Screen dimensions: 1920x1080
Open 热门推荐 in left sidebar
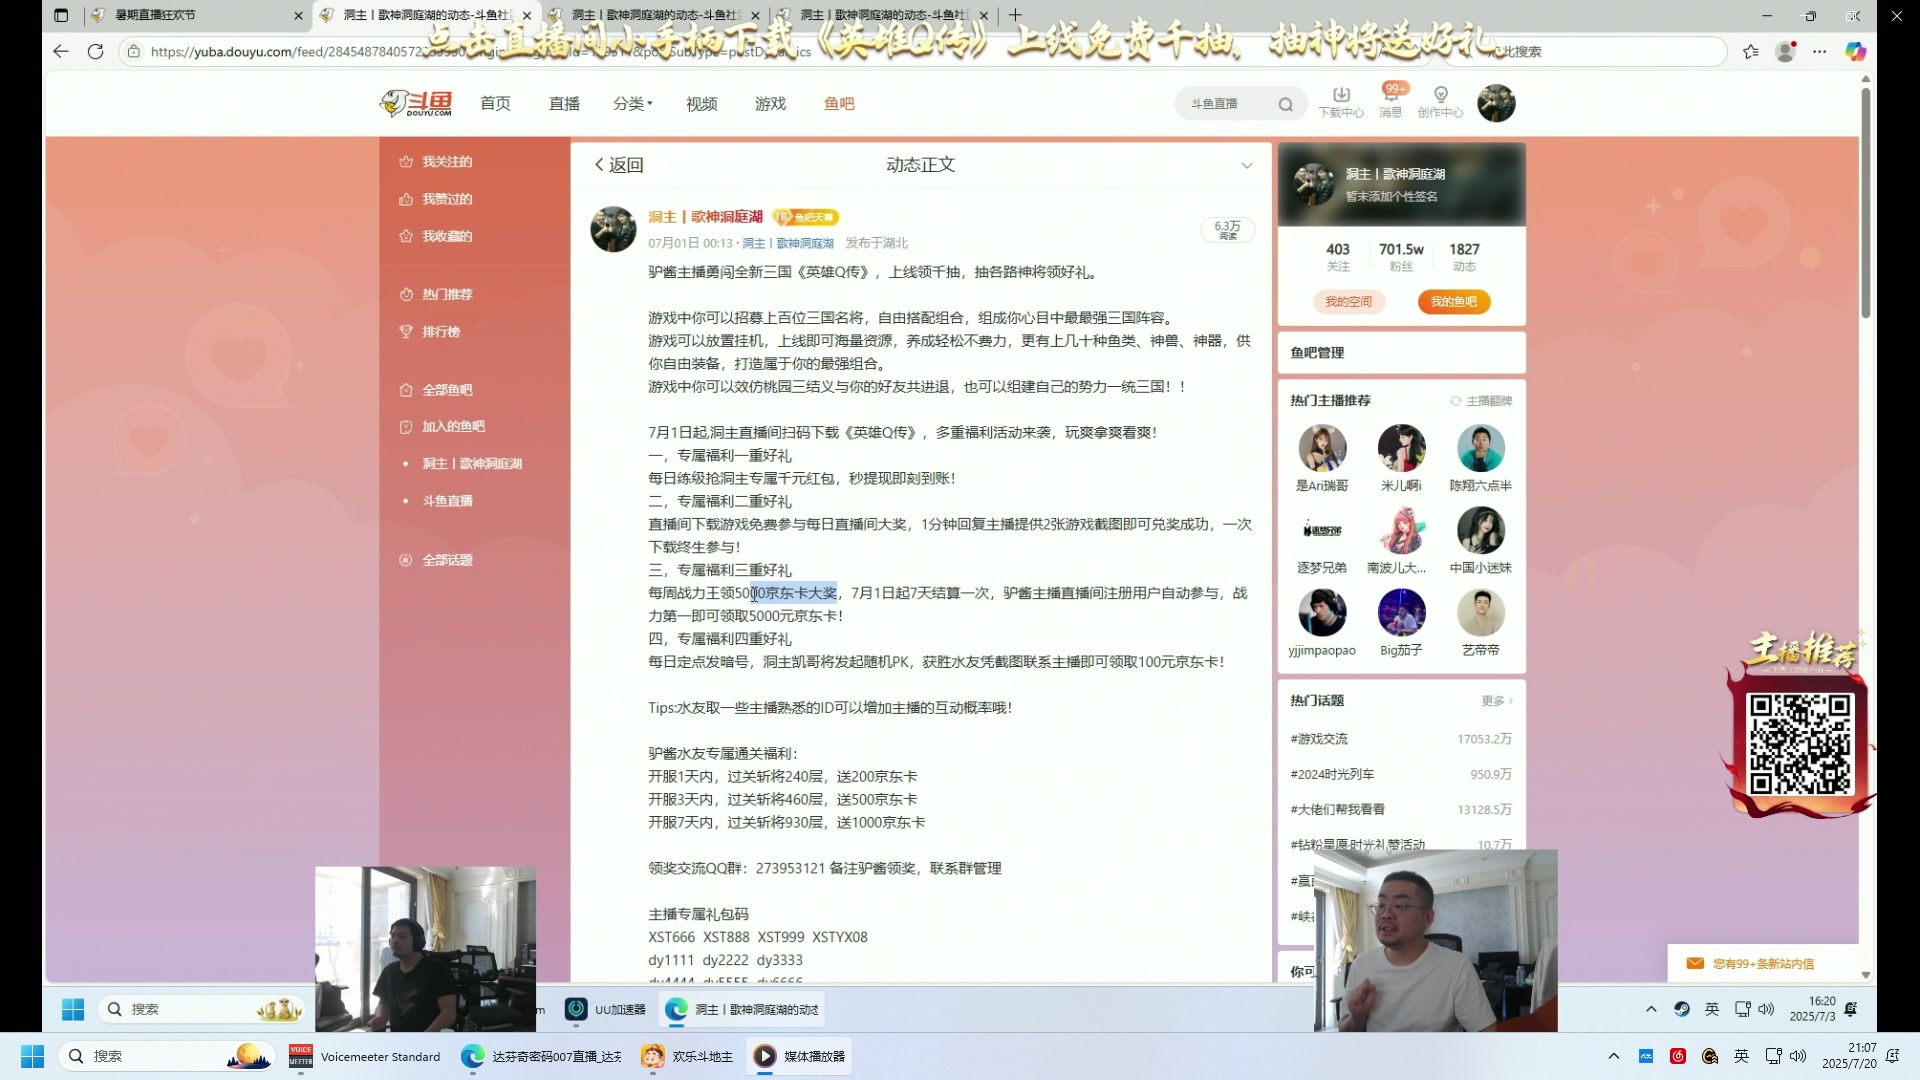tap(436, 294)
